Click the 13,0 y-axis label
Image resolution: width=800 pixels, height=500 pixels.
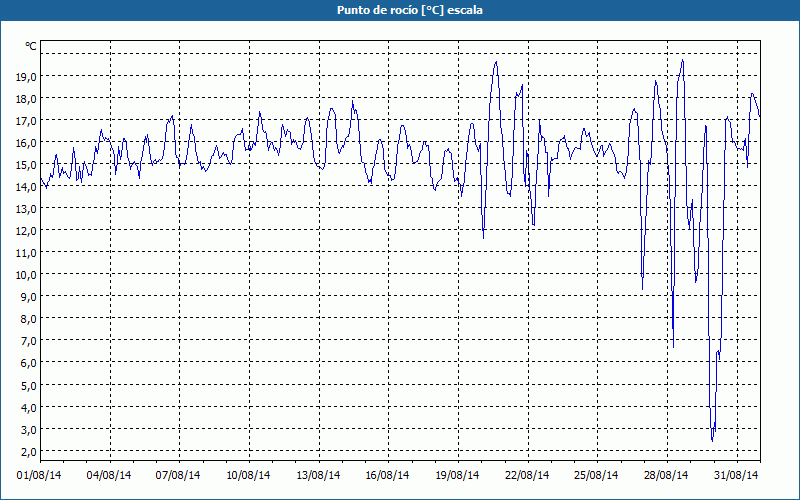[26, 209]
